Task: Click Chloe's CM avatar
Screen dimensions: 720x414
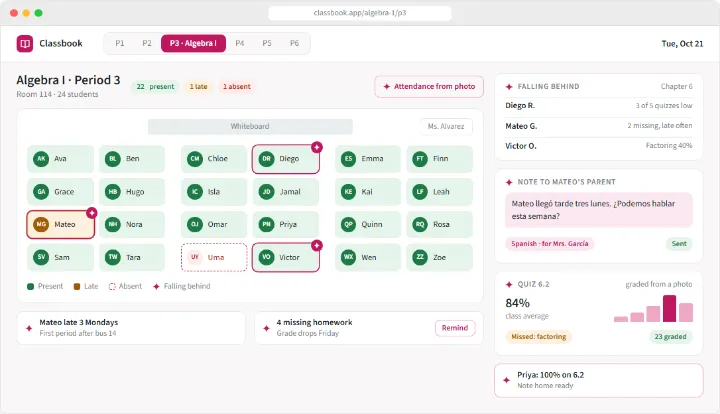Action: (x=195, y=159)
